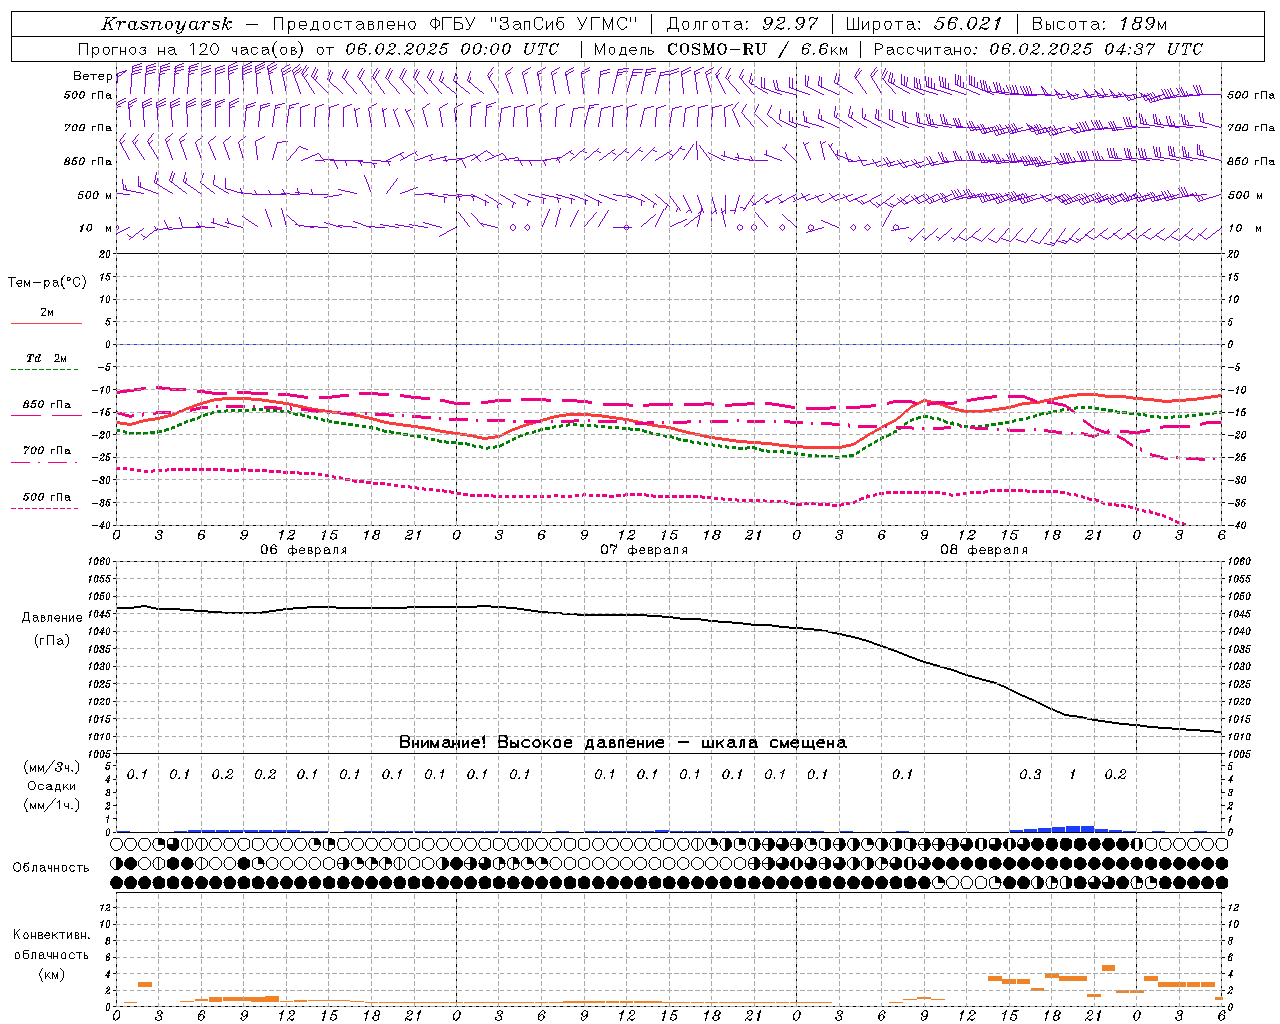Viewport: 1280px width, 1024px height.
Task: Click the Прогноз на 120 часа(ов) text
Action: pyautogui.click(x=192, y=49)
